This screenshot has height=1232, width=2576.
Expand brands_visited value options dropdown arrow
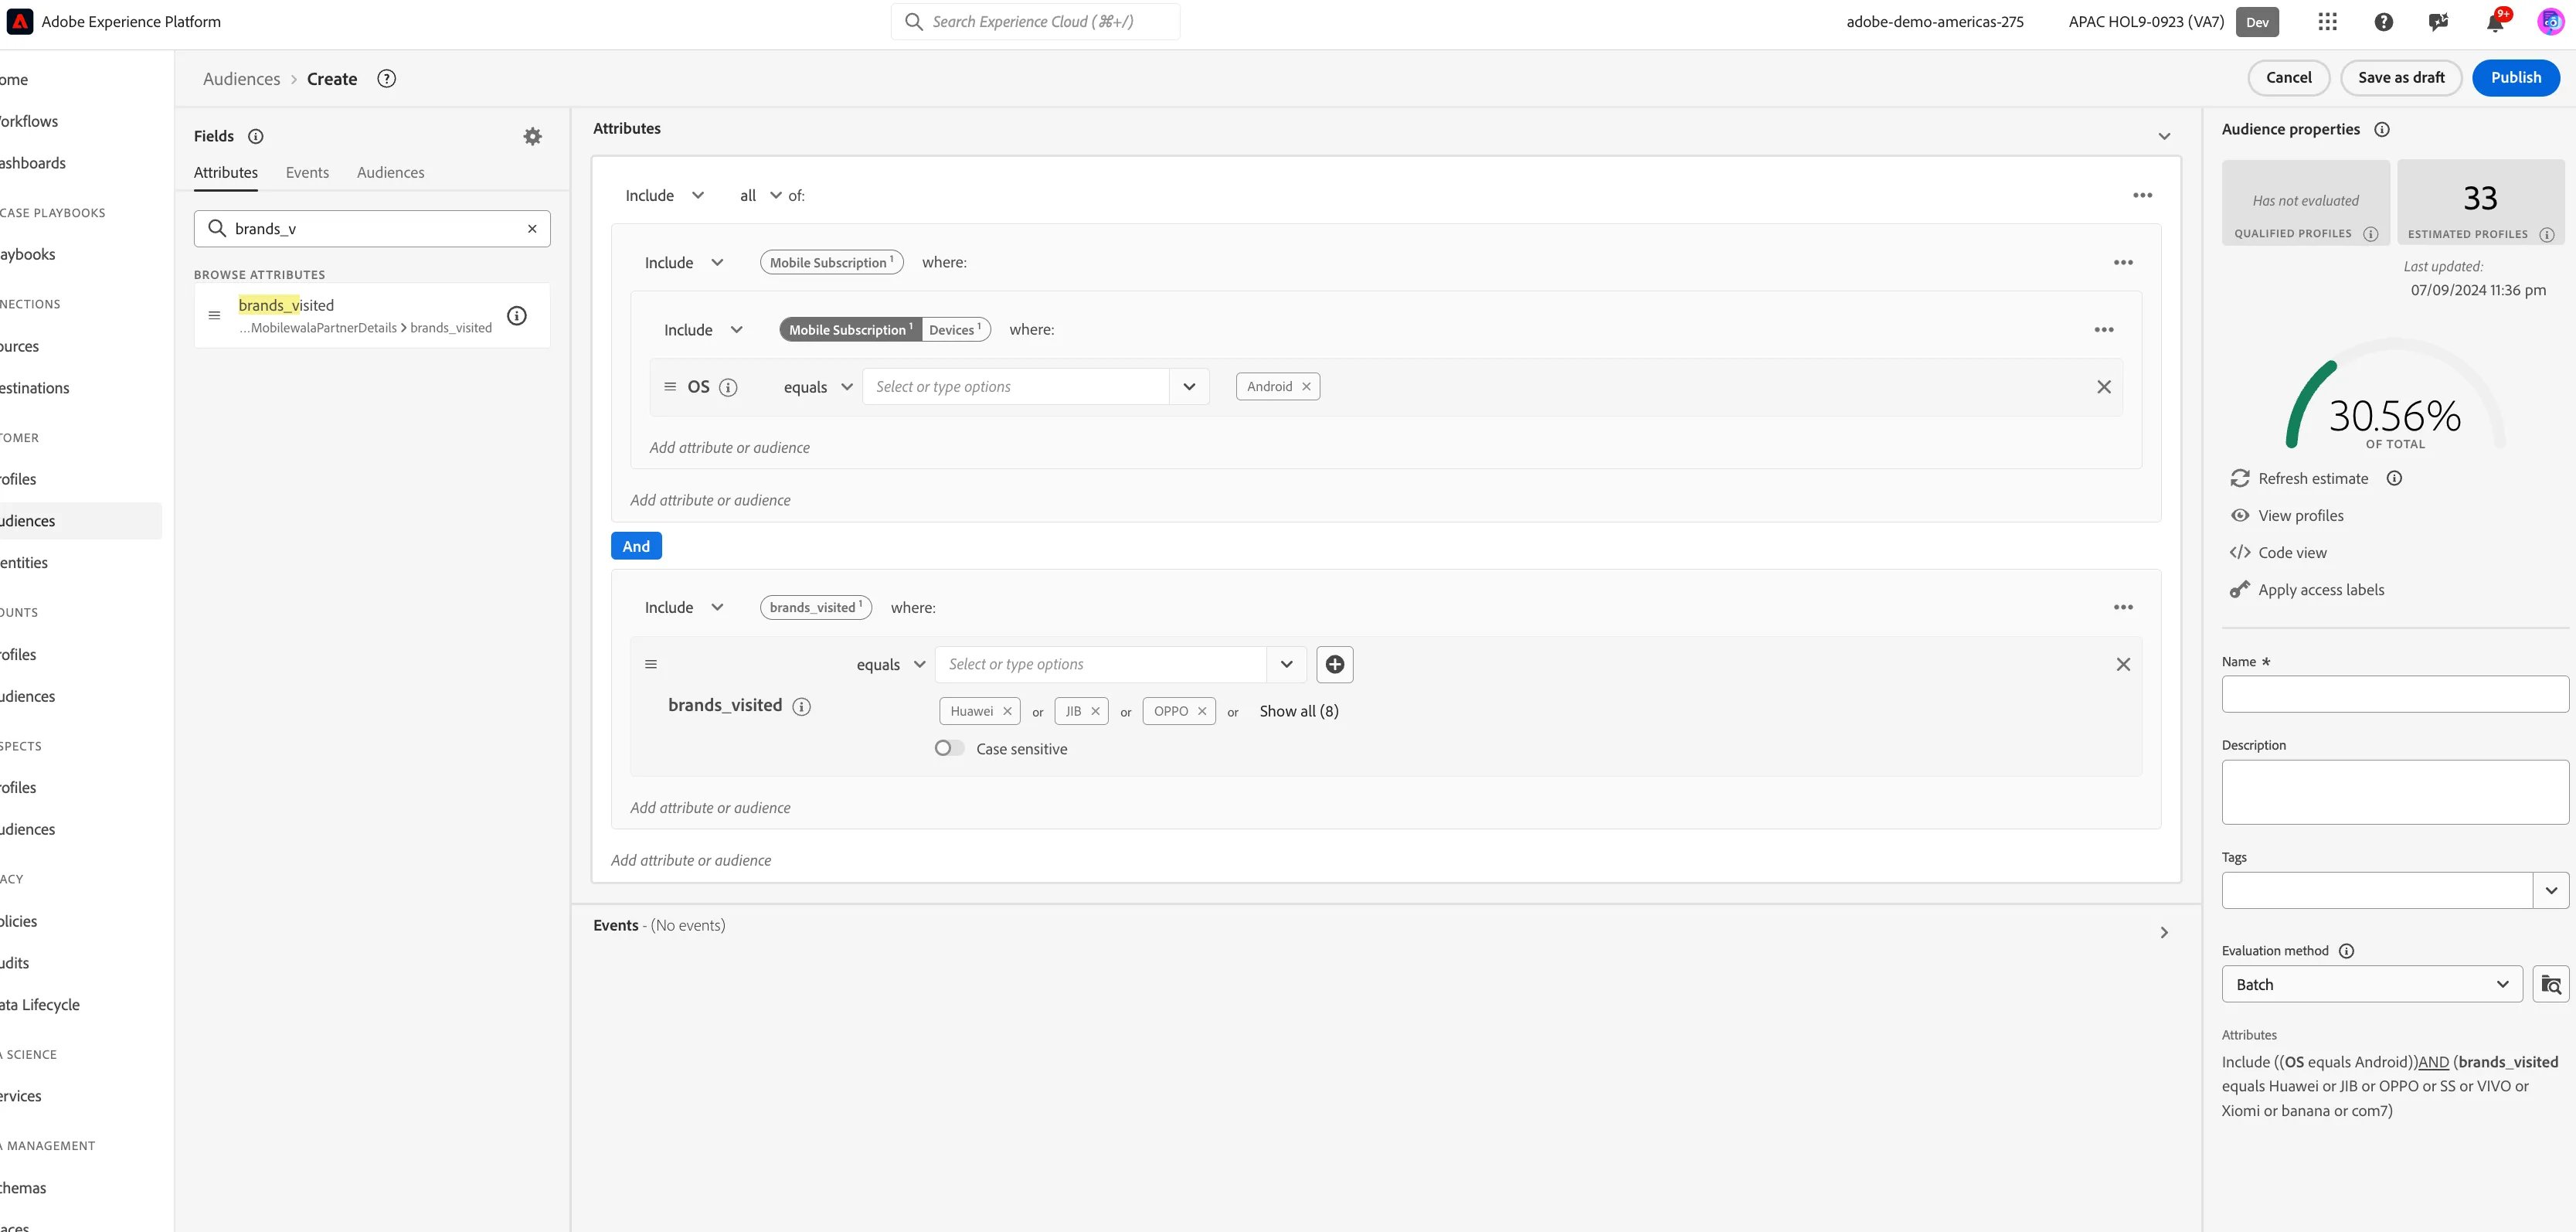pyautogui.click(x=1287, y=665)
